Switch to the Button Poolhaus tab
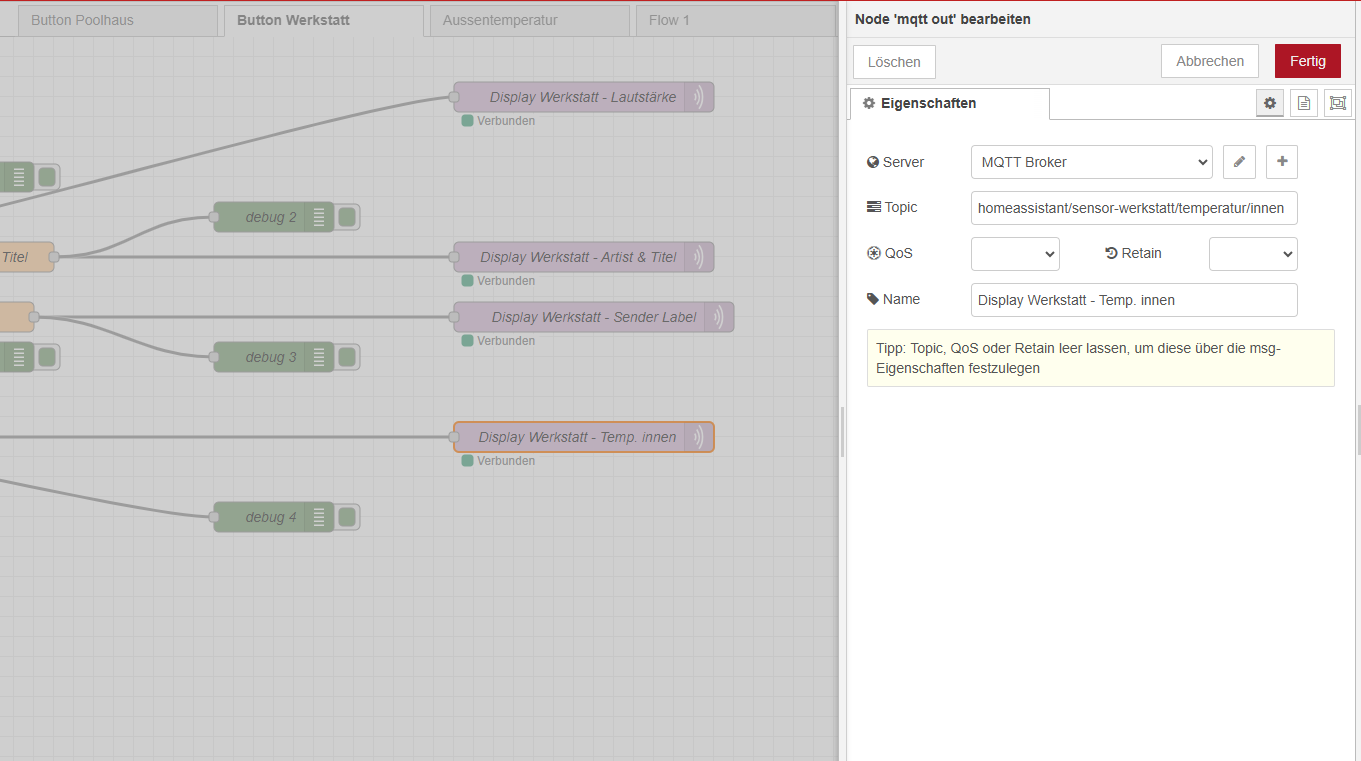 [117, 20]
